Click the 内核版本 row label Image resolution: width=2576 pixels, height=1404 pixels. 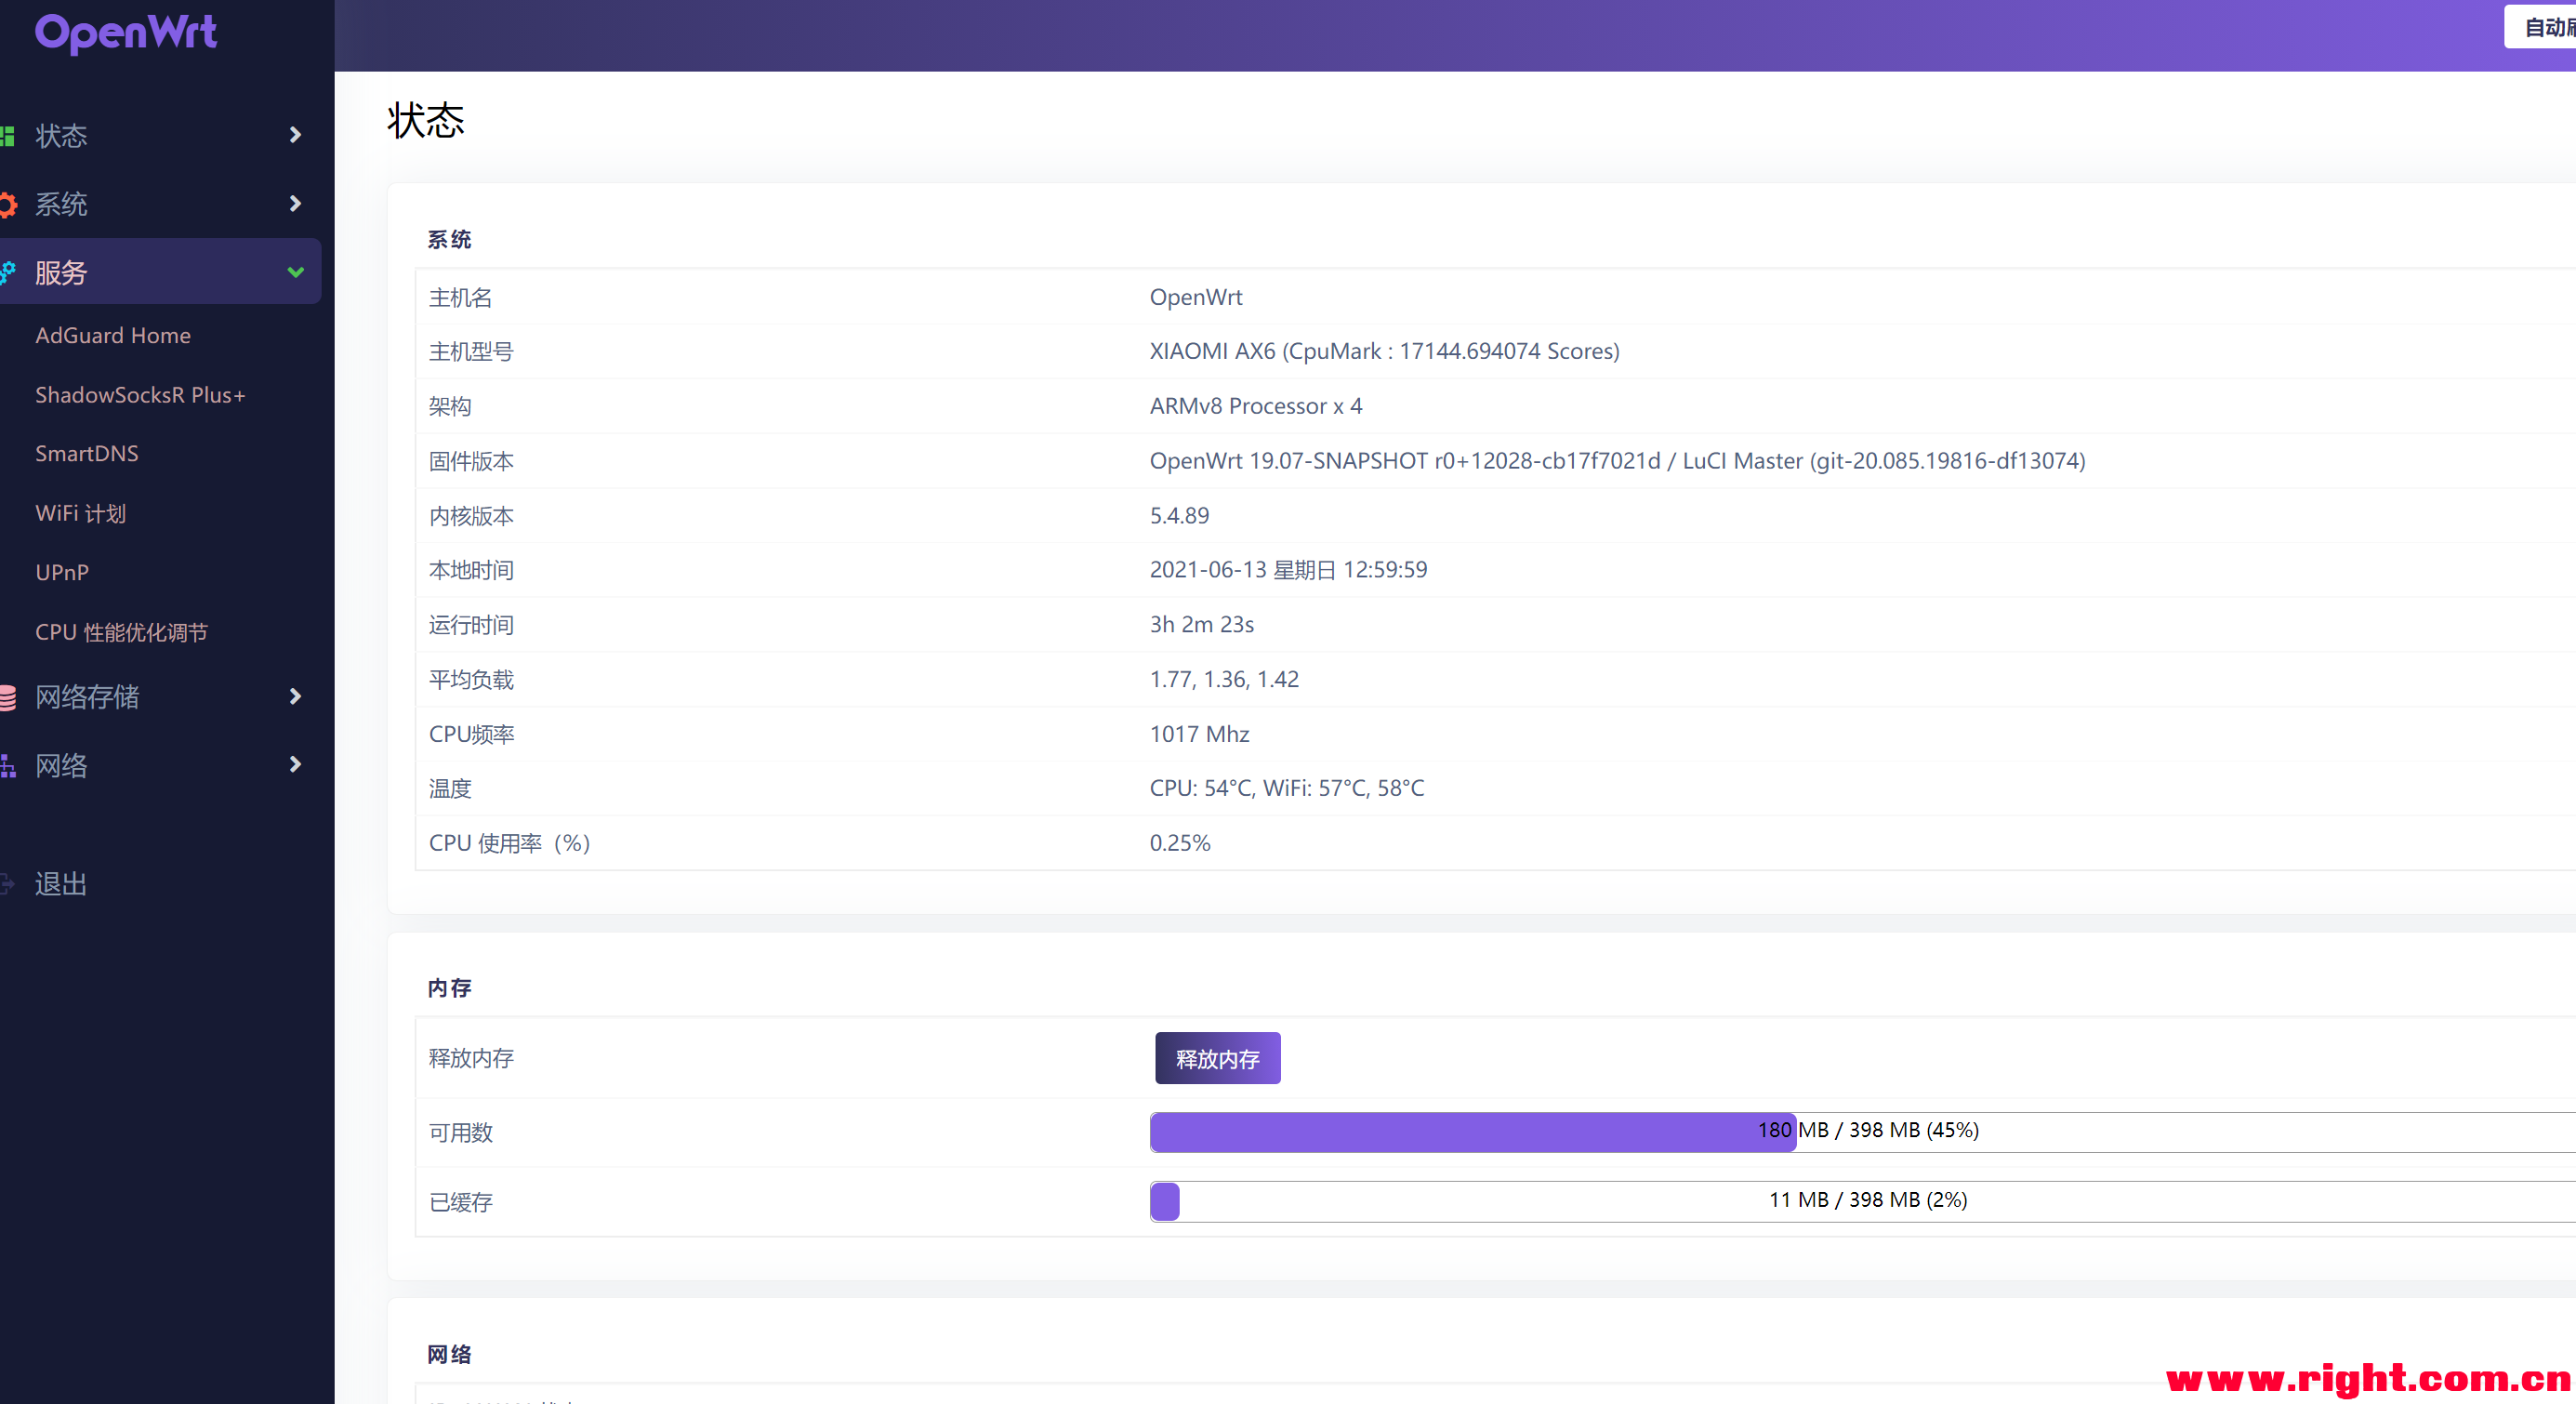point(471,516)
